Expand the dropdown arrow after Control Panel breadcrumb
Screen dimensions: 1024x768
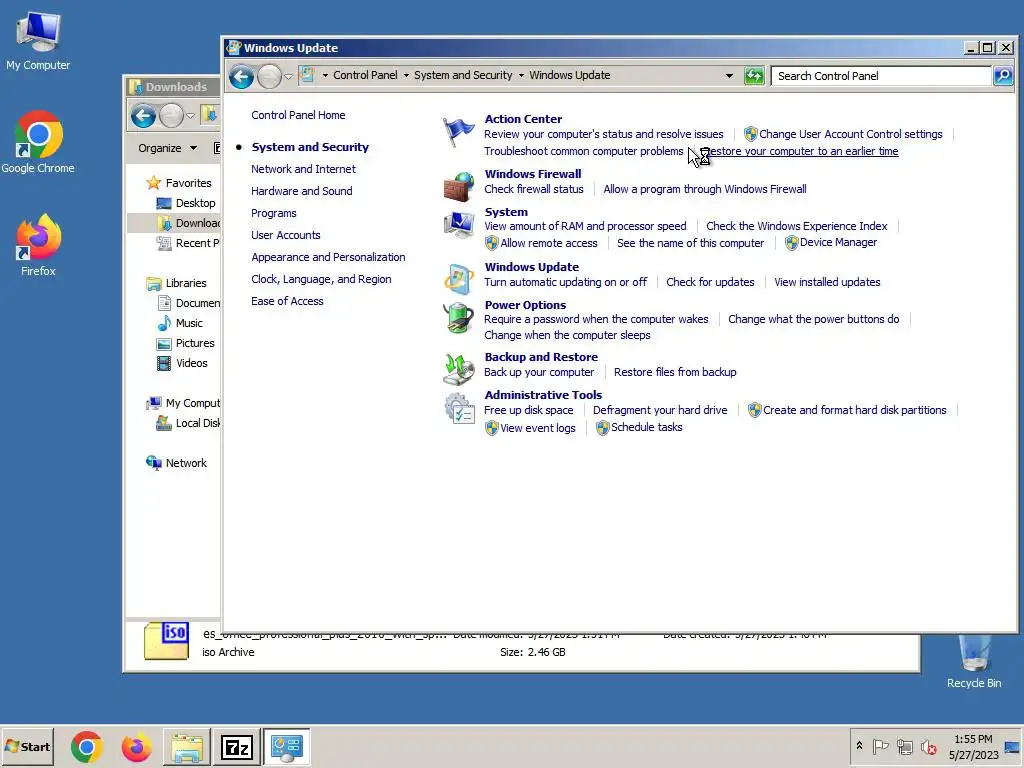406,76
